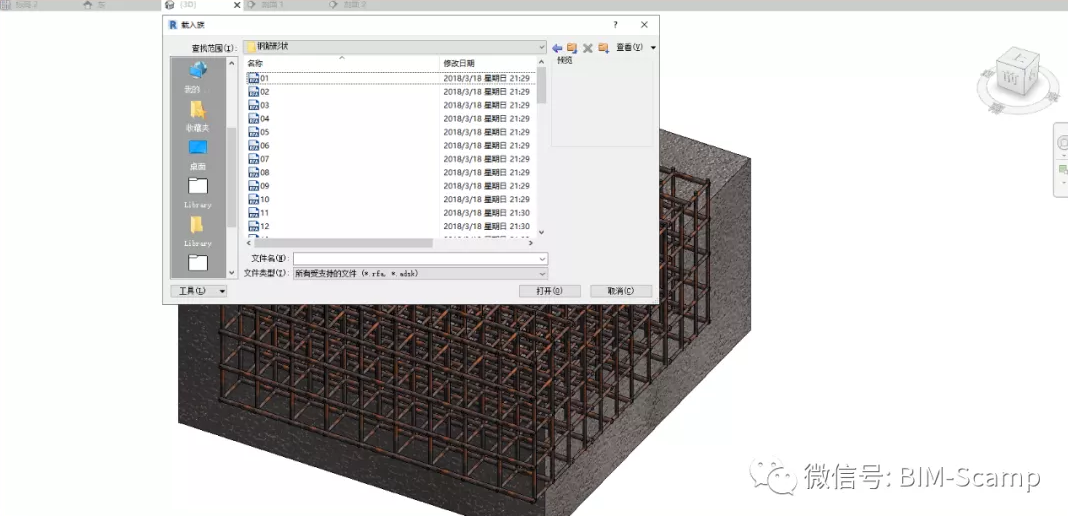This screenshot has height=516, width=1068.
Task: Click the help question mark in the dialog title bar
Action: click(615, 25)
